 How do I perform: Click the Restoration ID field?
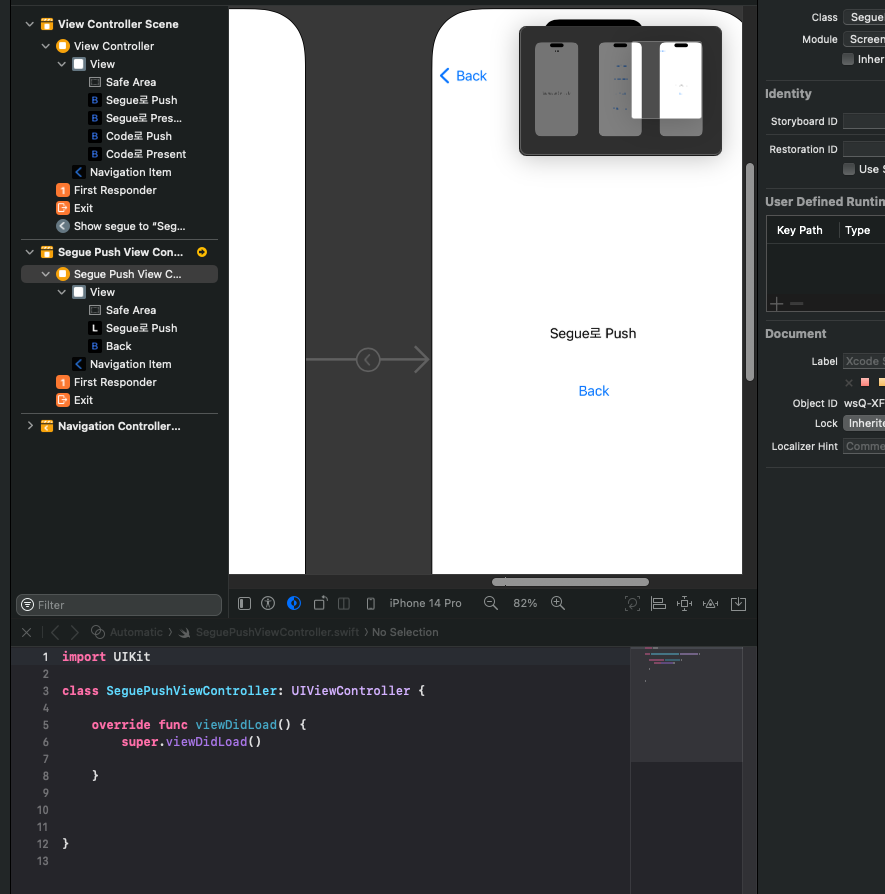point(864,149)
